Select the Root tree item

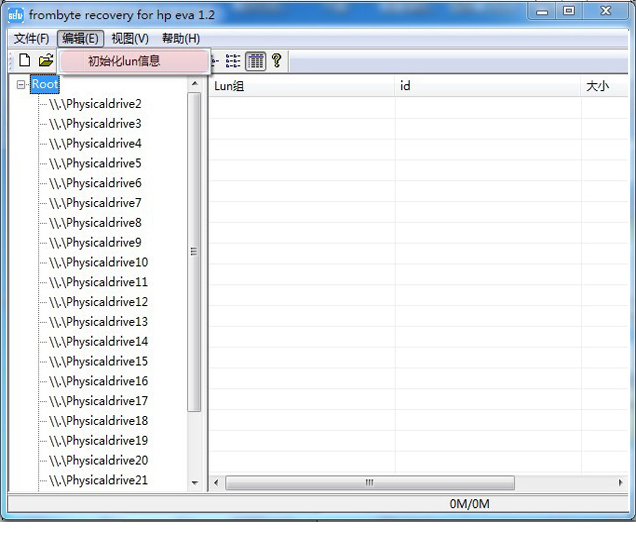pyautogui.click(x=45, y=84)
